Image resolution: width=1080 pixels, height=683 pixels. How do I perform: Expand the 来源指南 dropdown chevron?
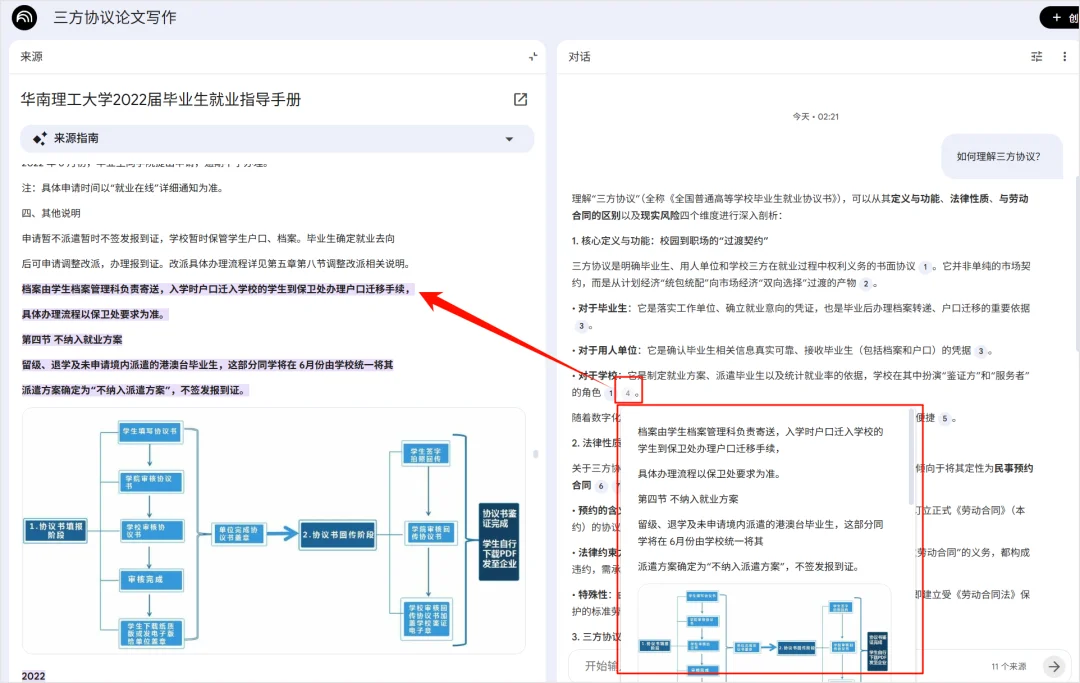point(510,138)
